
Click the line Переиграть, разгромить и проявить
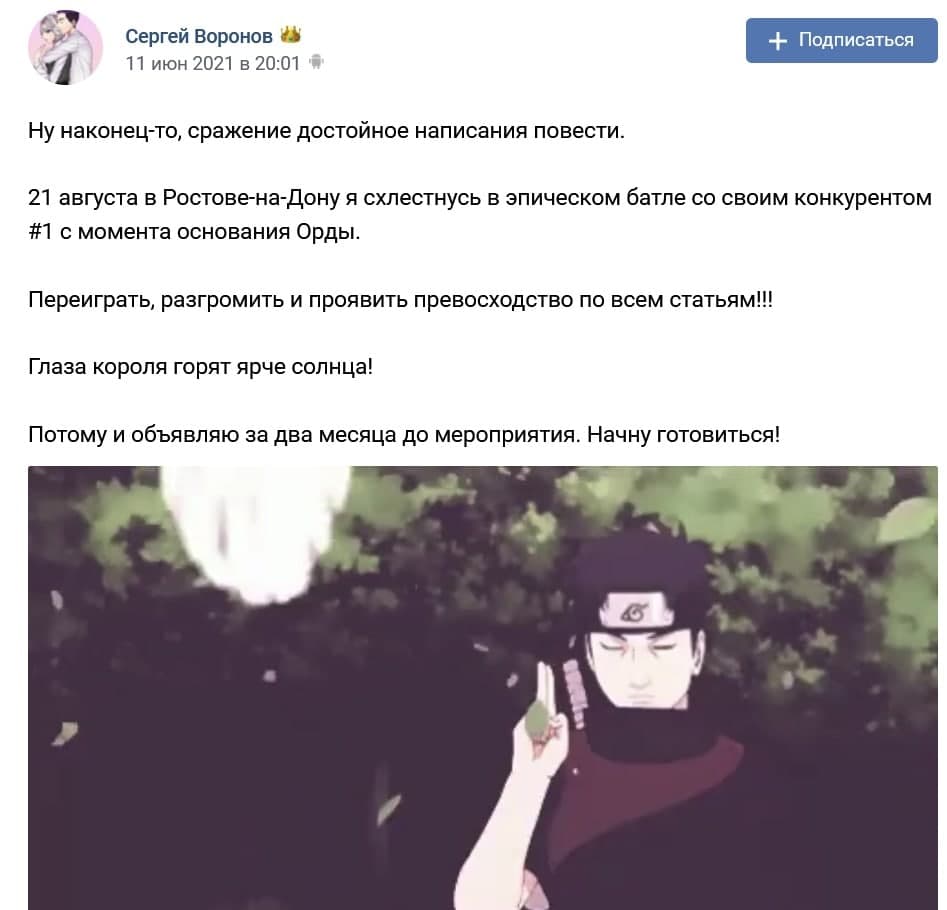click(400, 300)
